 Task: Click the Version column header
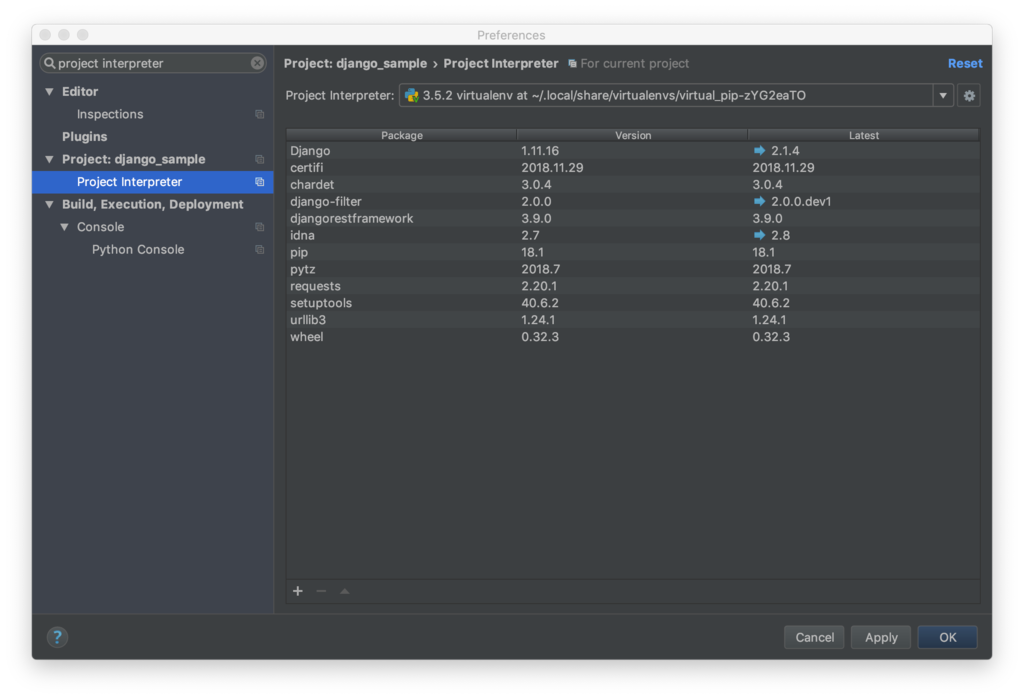tap(630, 134)
